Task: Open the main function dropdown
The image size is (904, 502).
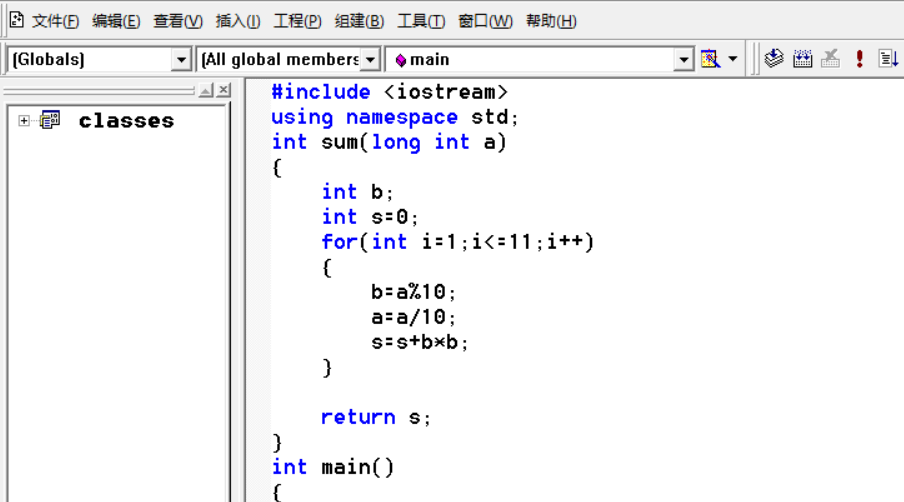Action: click(684, 59)
